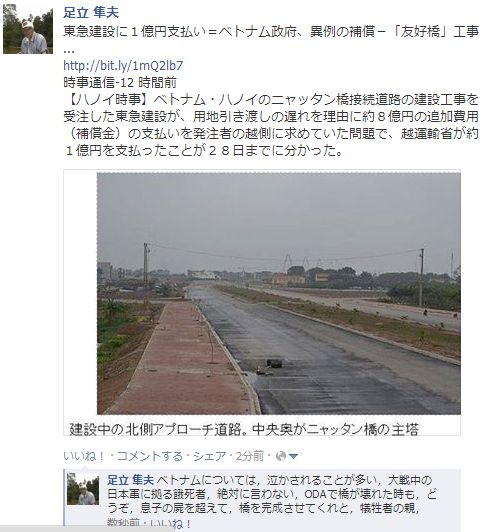Share the post using シェア
The width and height of the screenshot is (483, 532).
tap(210, 456)
